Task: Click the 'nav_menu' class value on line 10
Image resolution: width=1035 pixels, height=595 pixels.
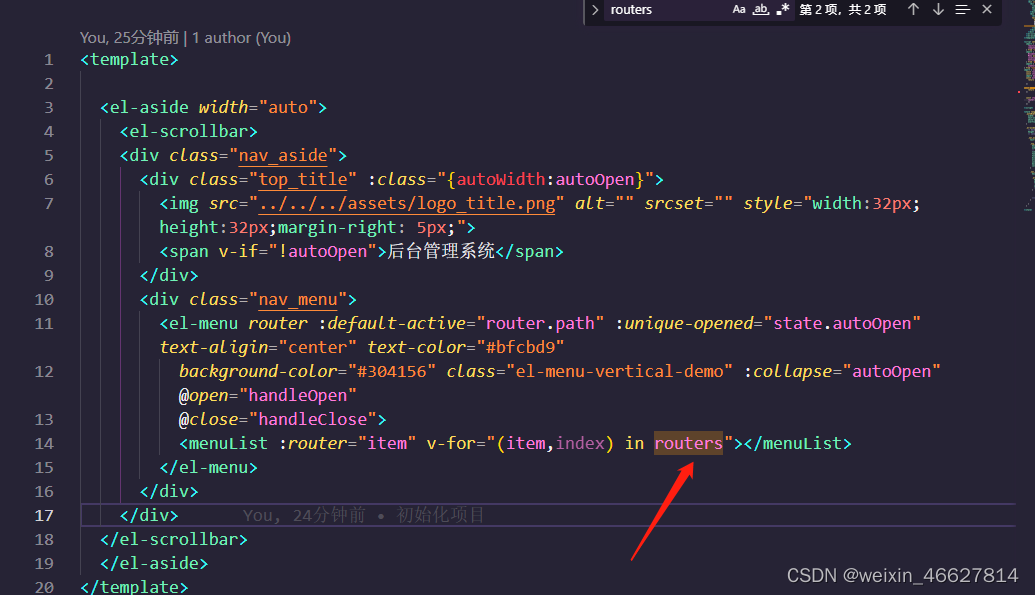Action: (x=299, y=299)
